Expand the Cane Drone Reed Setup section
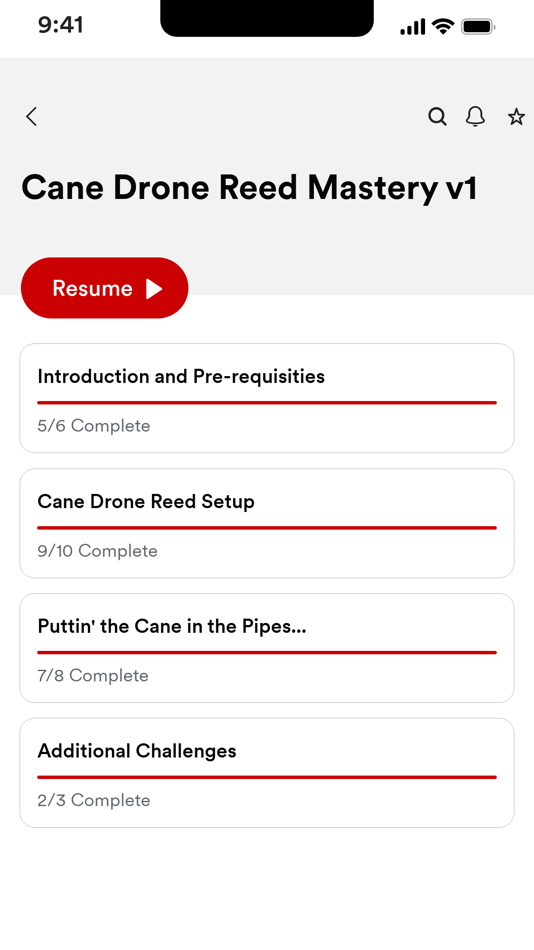 [267, 523]
